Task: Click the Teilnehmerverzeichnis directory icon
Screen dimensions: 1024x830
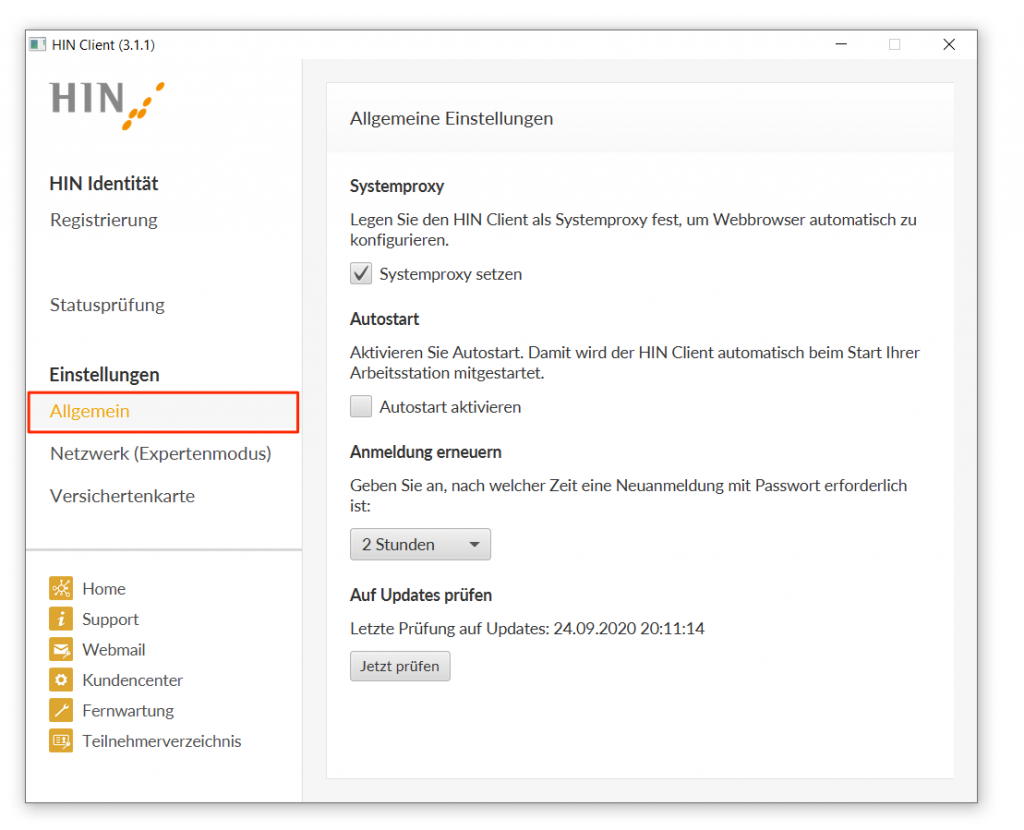Action: pyautogui.click(x=61, y=741)
